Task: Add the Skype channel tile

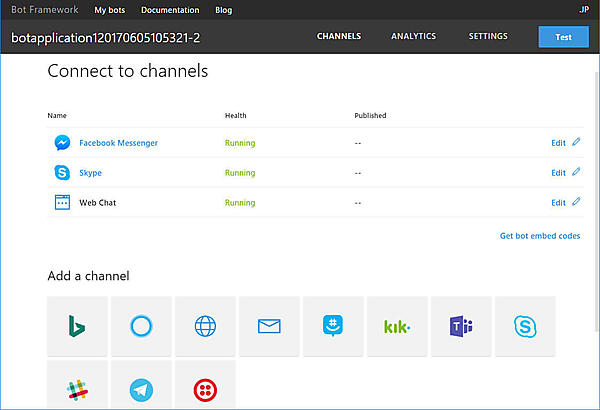Action: [525, 326]
